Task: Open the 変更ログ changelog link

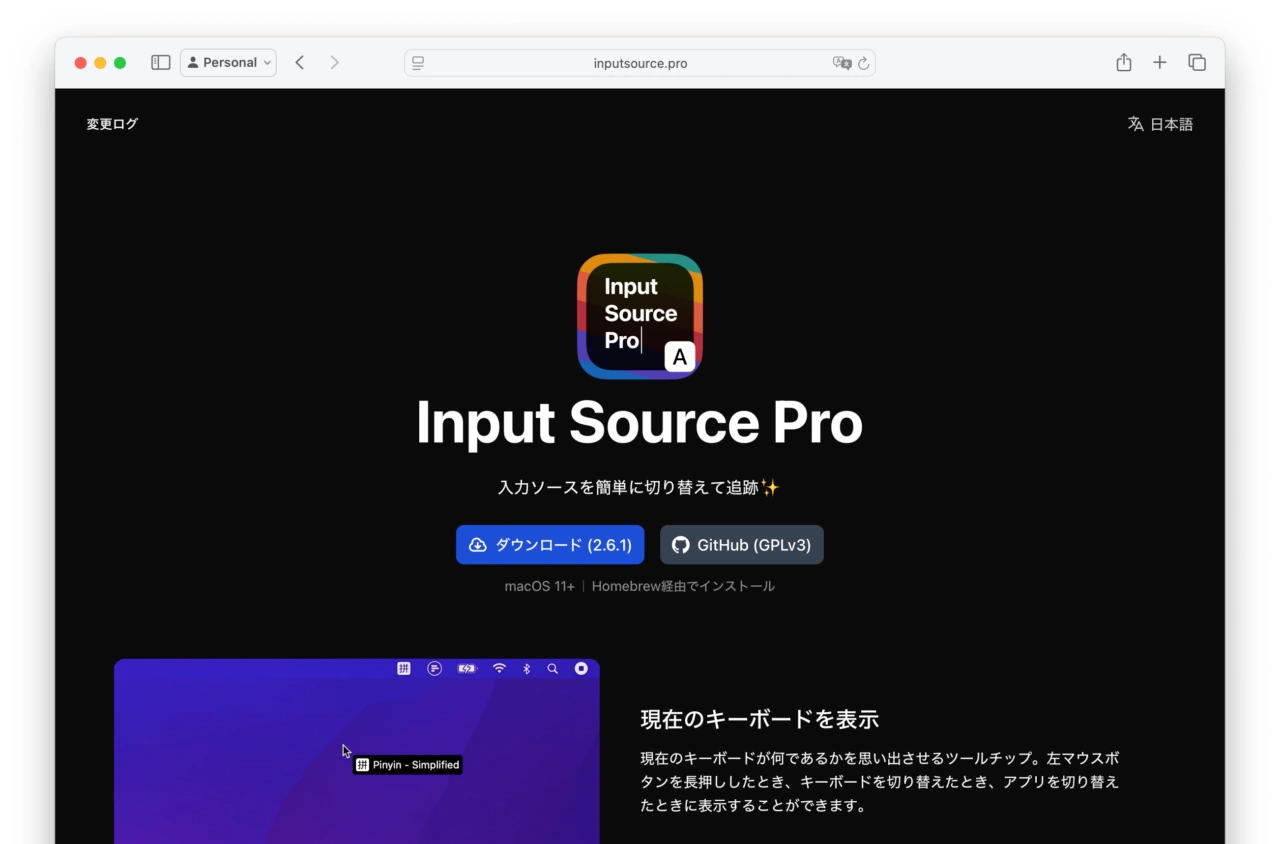Action: (x=112, y=124)
